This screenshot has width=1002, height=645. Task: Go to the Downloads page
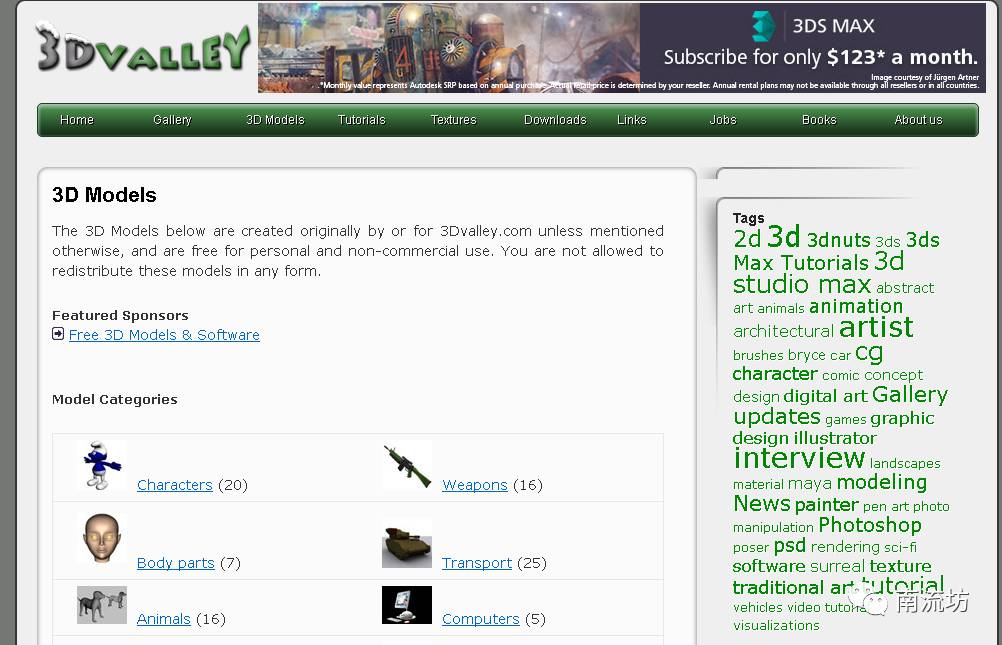coord(555,120)
